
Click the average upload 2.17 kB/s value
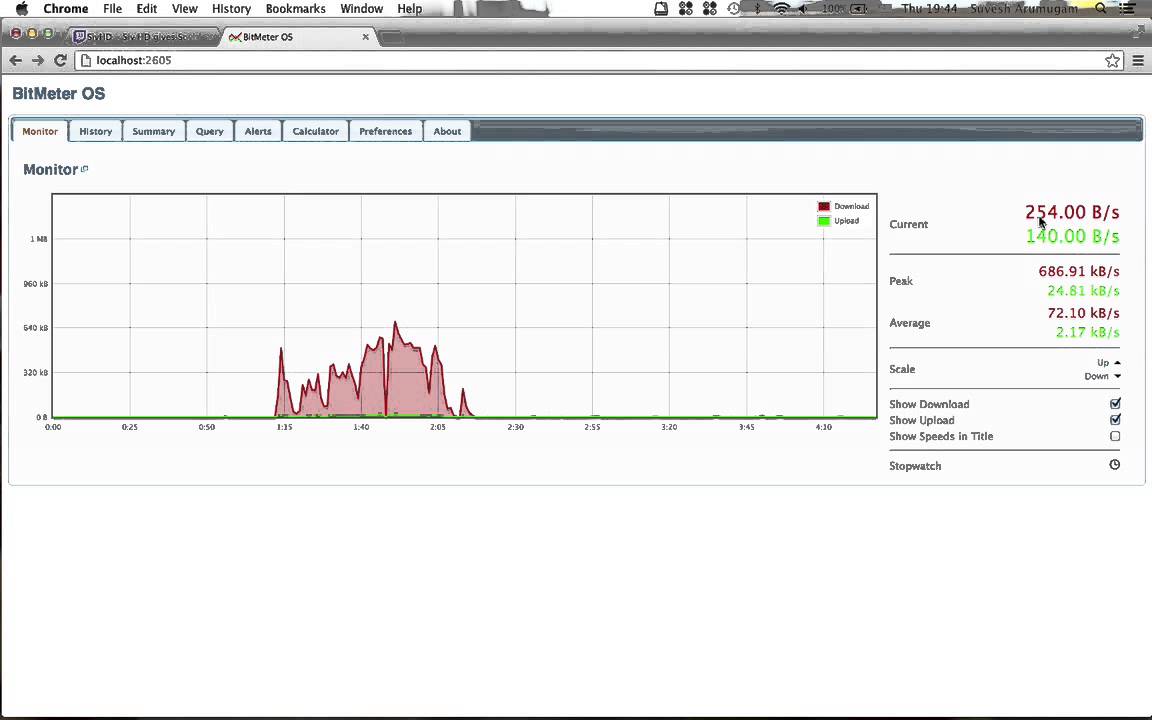(1087, 332)
